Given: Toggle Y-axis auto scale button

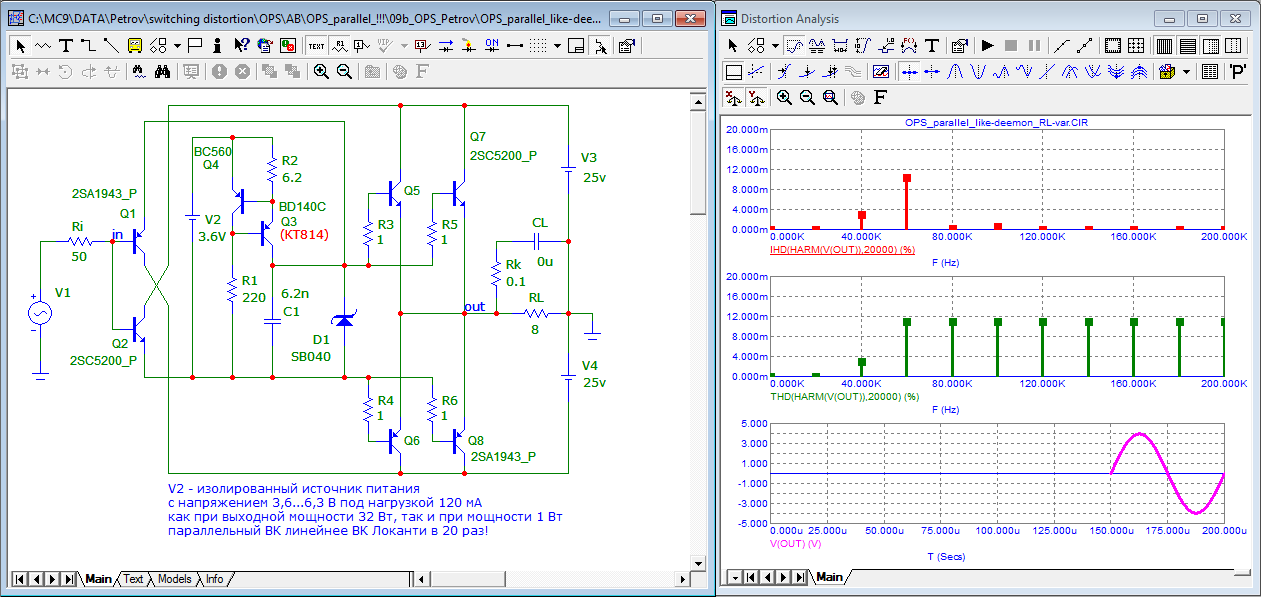Looking at the screenshot, I should click(757, 97).
